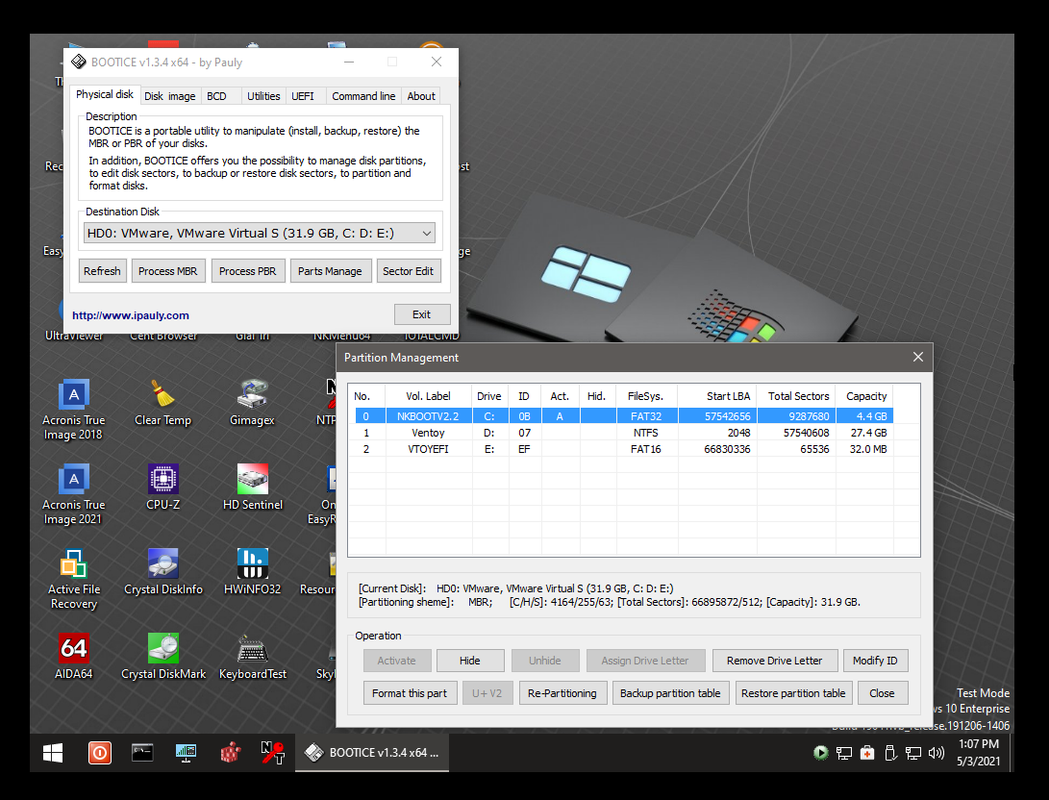Click the Refresh button
This screenshot has width=1049, height=800.
coord(102,271)
